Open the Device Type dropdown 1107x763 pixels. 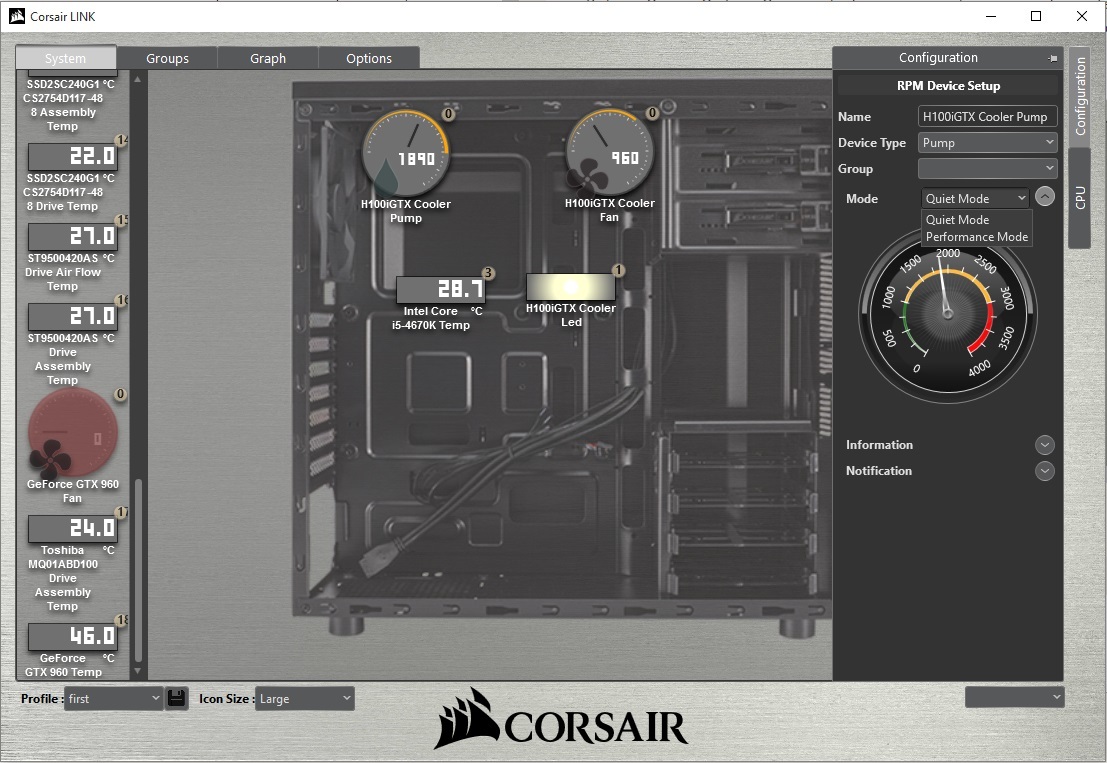tap(987, 142)
